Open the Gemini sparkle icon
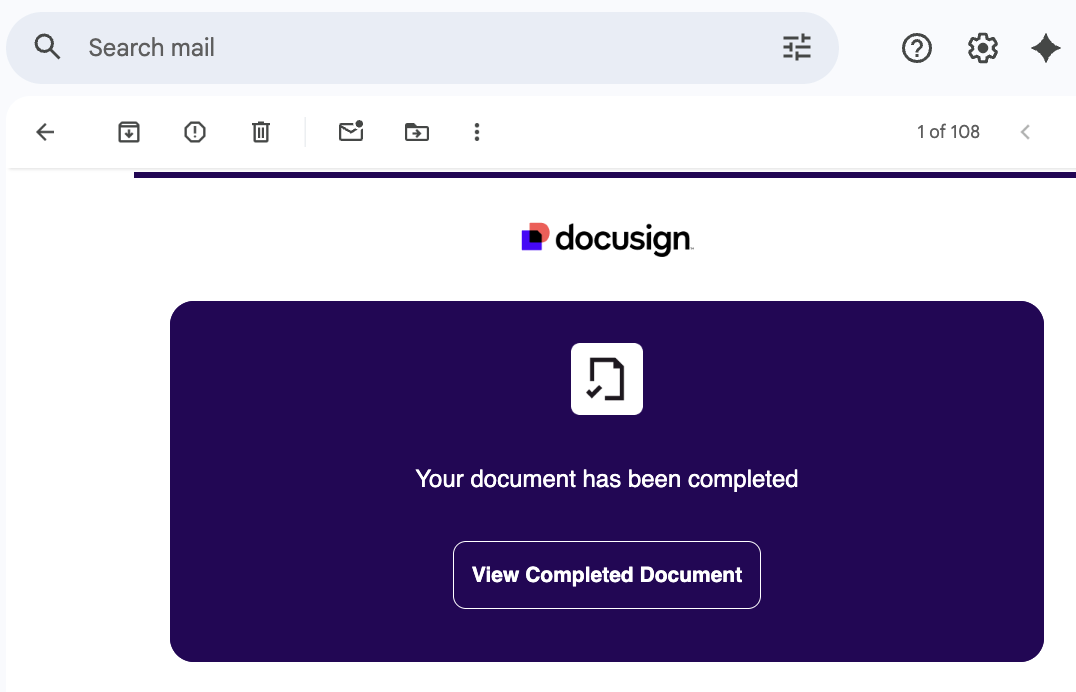Image resolution: width=1076 pixels, height=692 pixels. 1046,48
